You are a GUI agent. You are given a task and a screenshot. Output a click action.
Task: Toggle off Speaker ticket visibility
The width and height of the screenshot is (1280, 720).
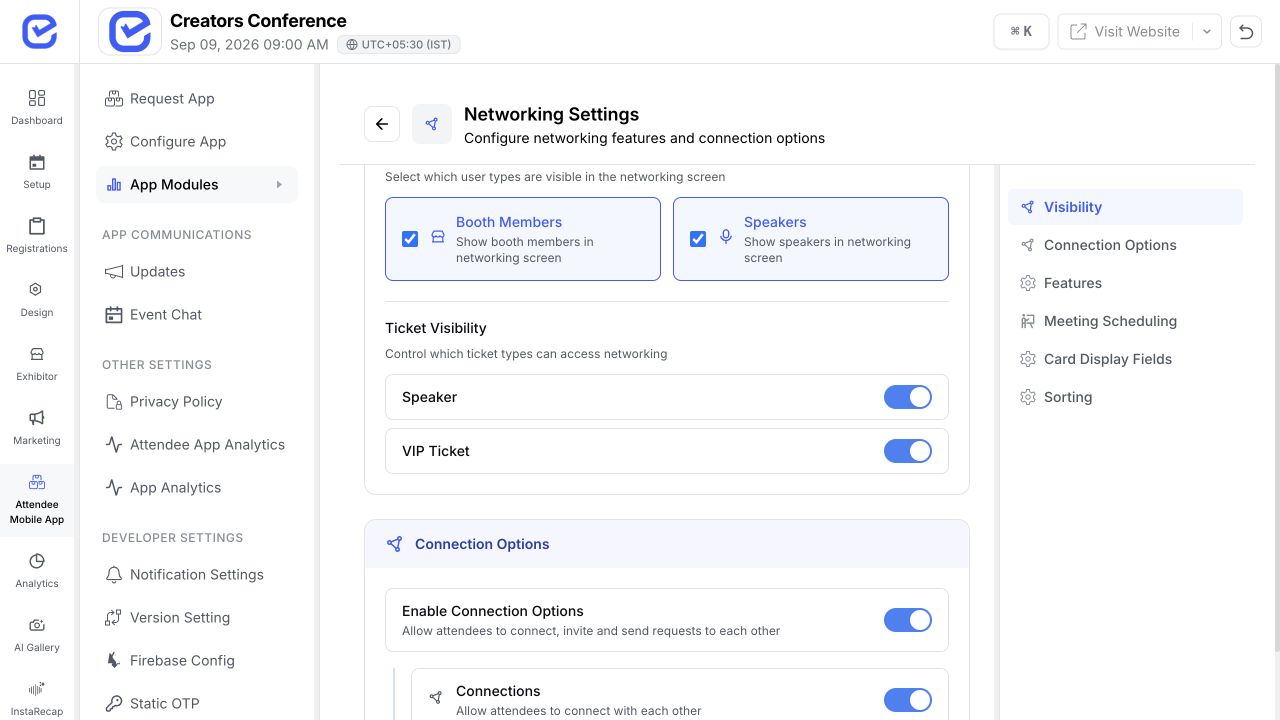tap(908, 397)
